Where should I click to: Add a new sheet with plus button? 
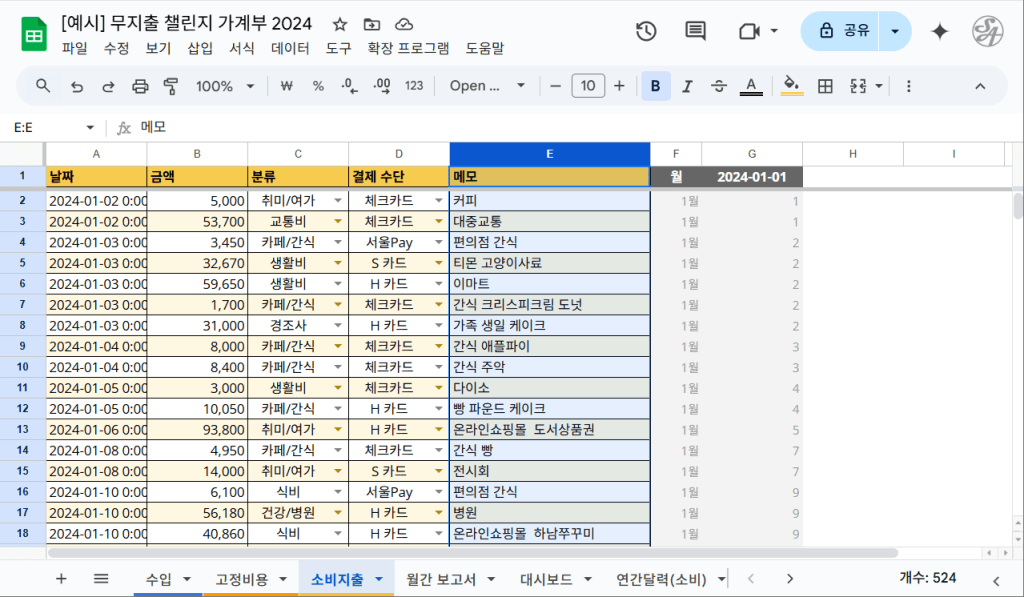click(x=61, y=579)
